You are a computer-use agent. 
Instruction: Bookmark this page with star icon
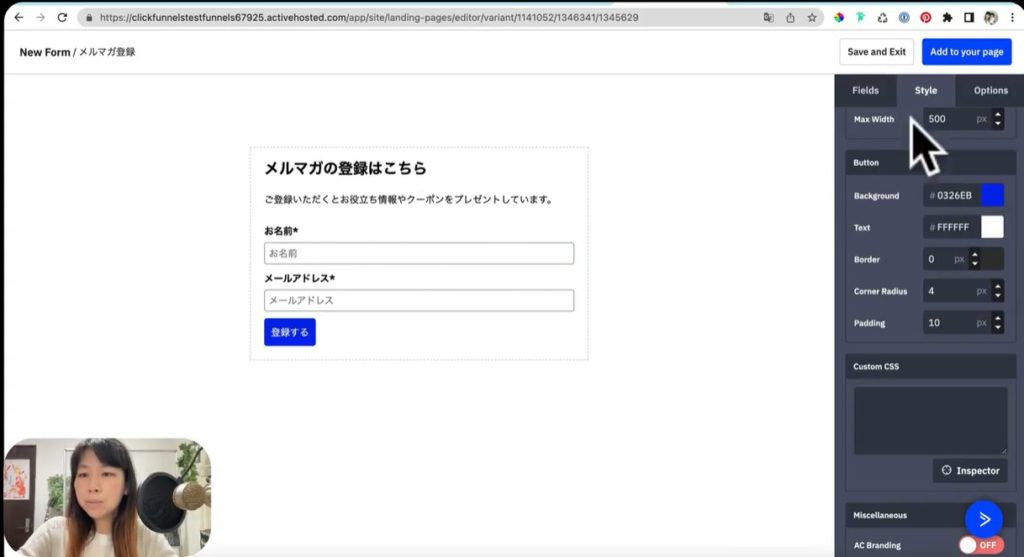(x=812, y=18)
